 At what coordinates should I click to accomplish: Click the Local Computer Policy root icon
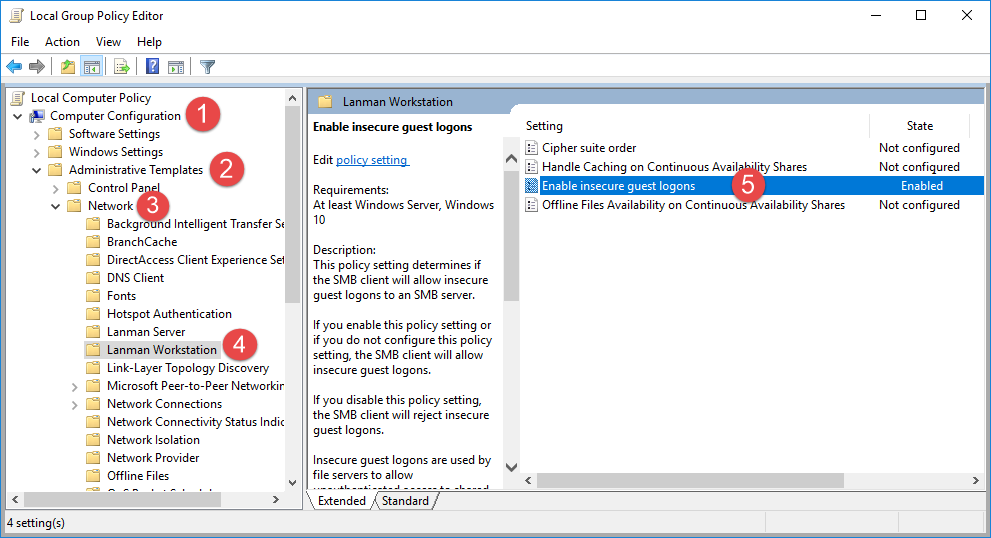point(18,97)
